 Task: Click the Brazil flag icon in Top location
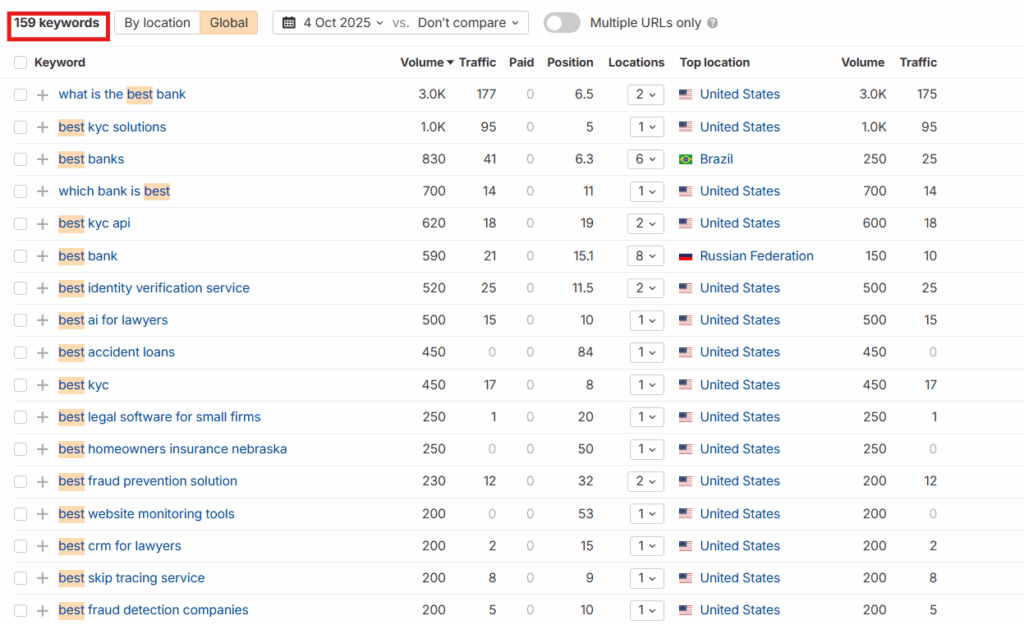(x=686, y=159)
